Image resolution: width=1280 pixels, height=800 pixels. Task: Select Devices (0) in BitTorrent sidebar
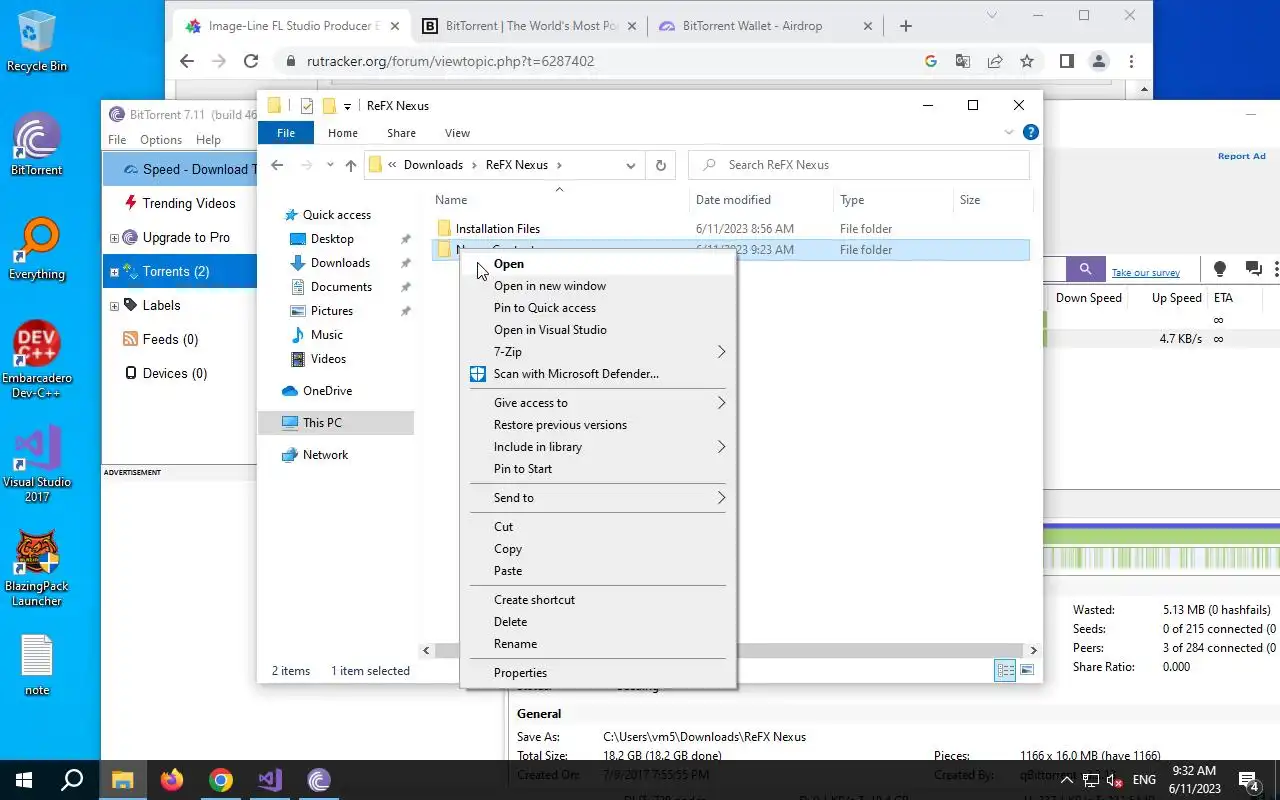click(174, 373)
